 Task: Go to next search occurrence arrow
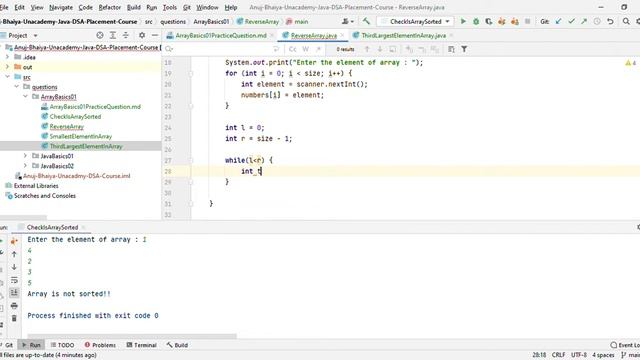[380, 49]
